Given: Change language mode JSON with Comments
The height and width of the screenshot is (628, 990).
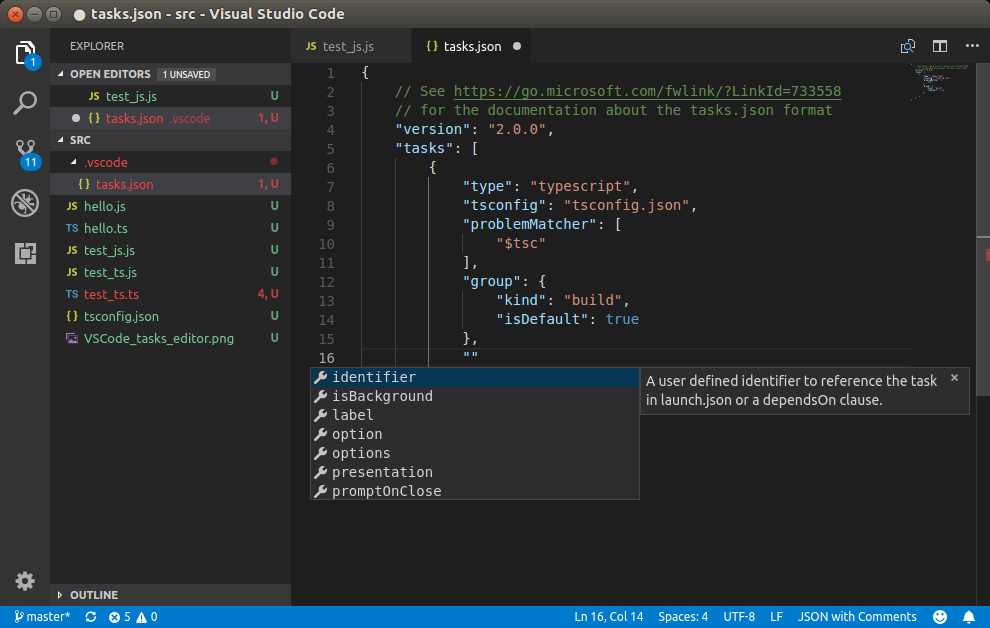Looking at the screenshot, I should (x=857, y=617).
